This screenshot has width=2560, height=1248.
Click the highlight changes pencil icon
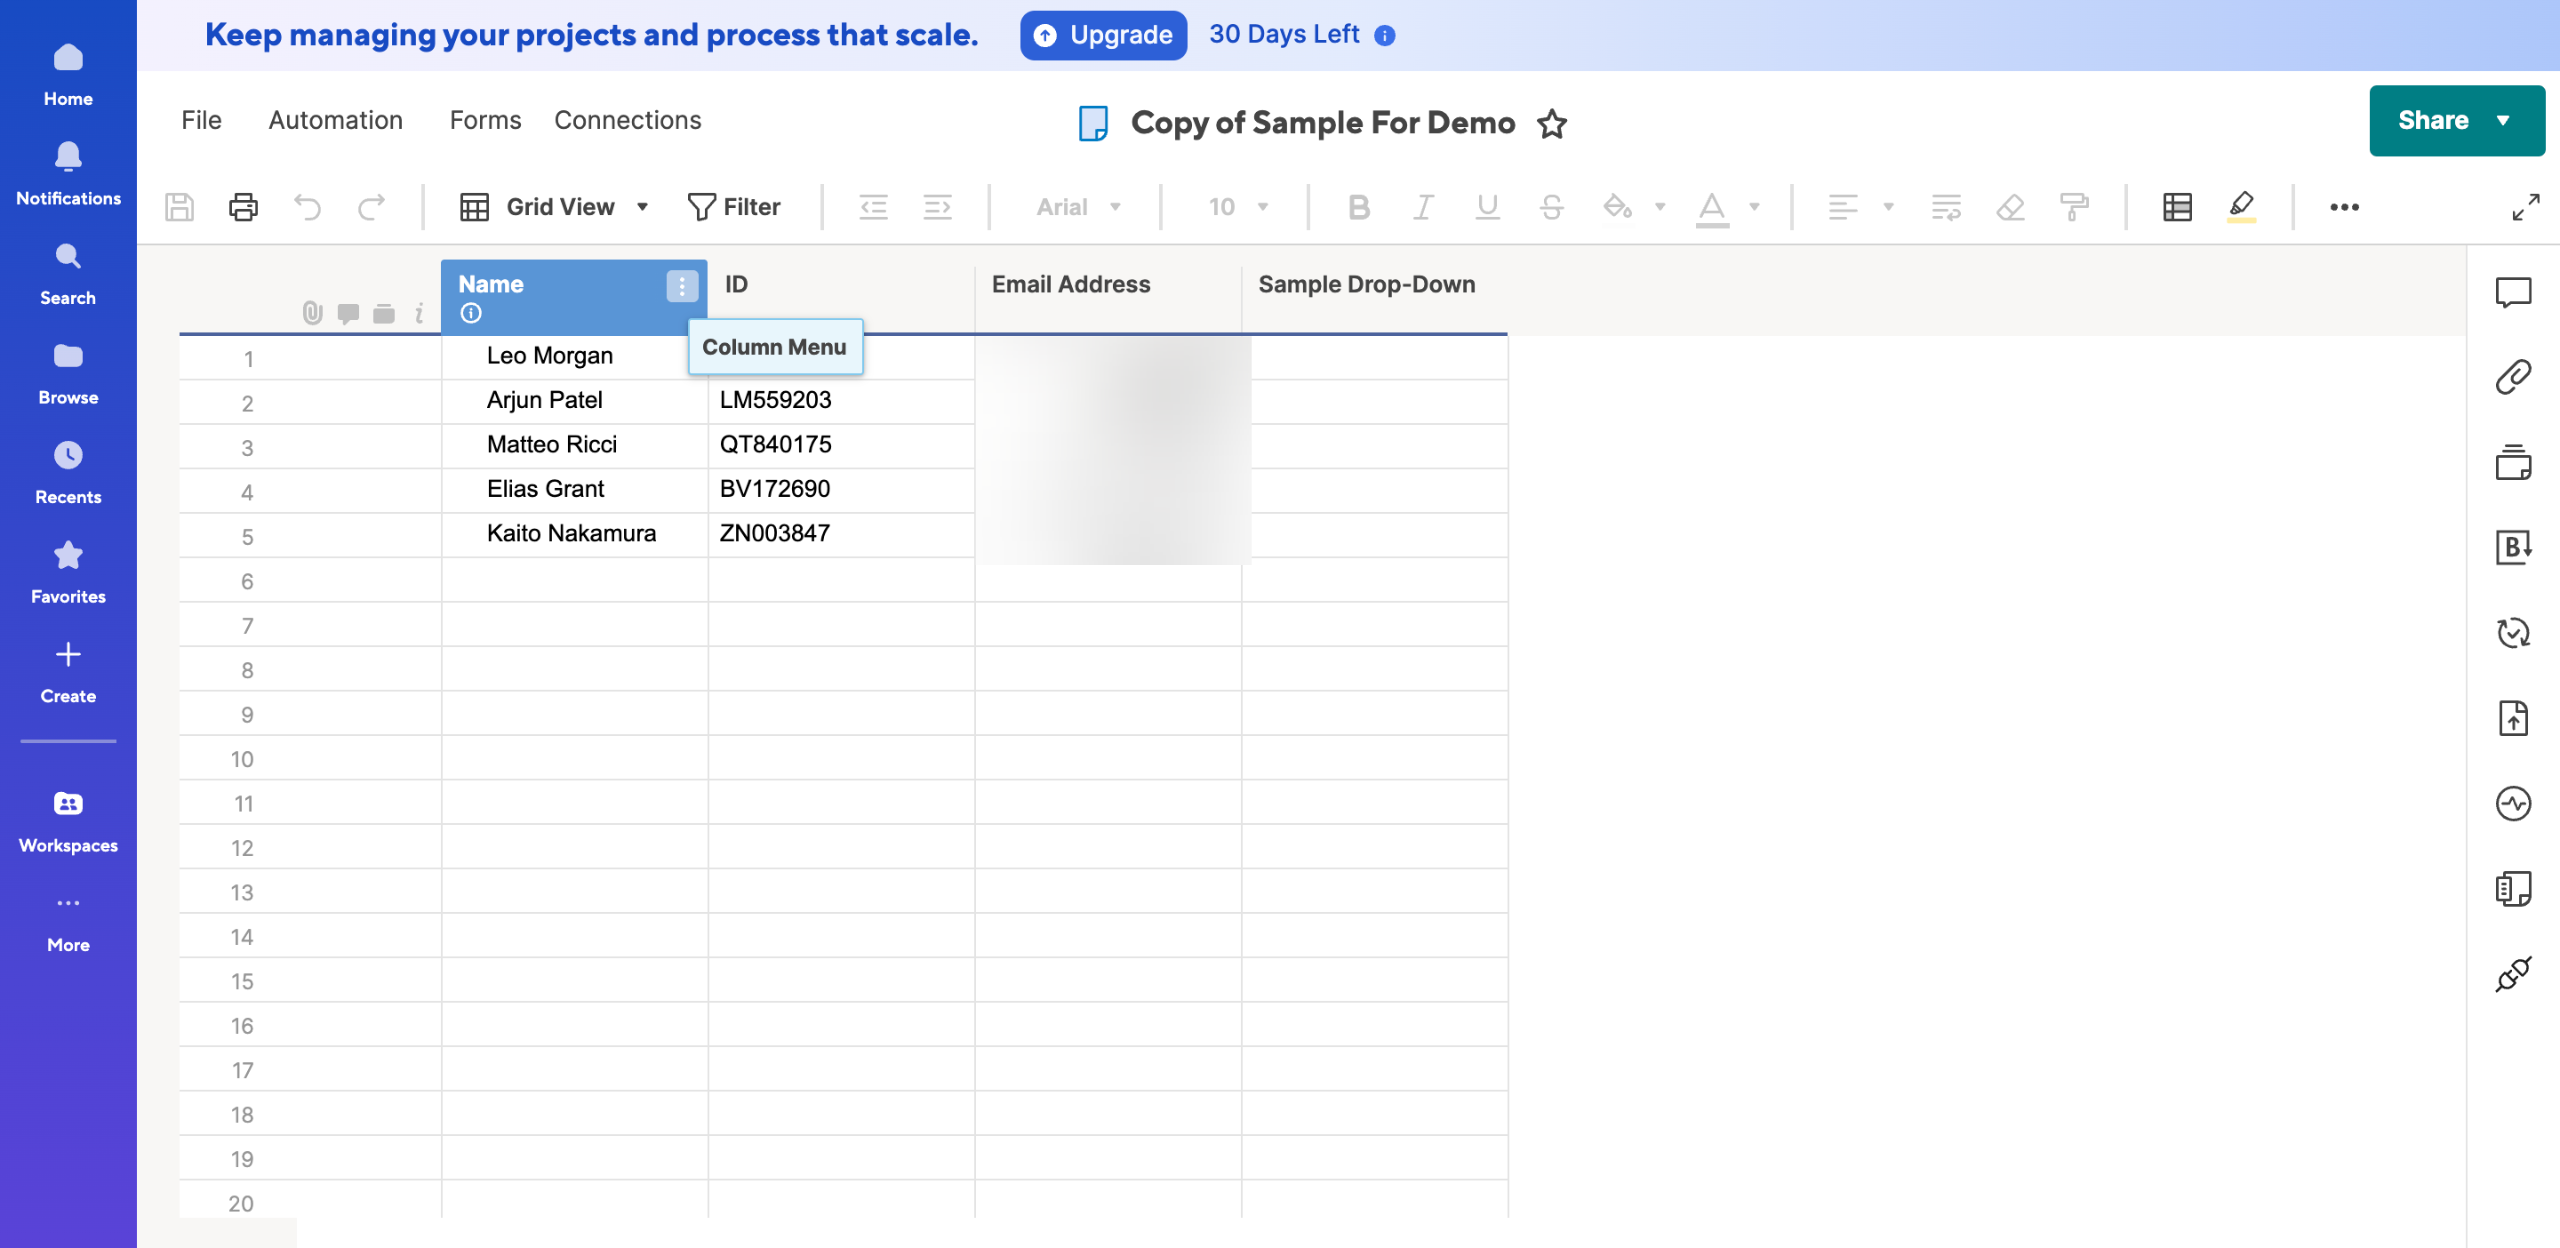tap(2241, 207)
